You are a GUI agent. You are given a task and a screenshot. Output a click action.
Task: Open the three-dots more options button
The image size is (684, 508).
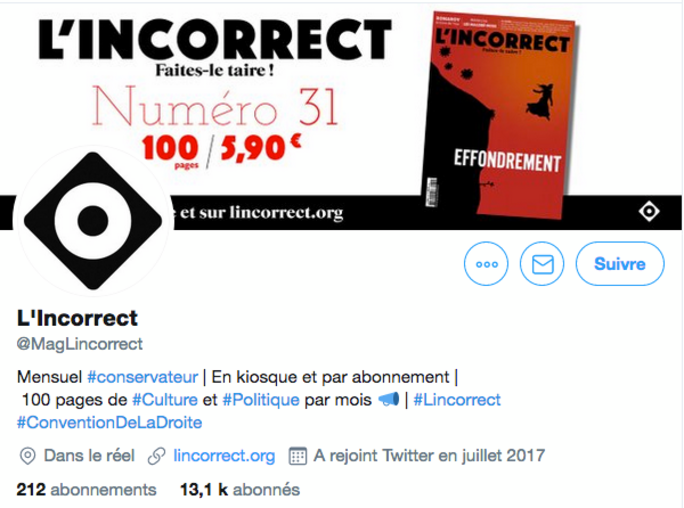(x=486, y=264)
